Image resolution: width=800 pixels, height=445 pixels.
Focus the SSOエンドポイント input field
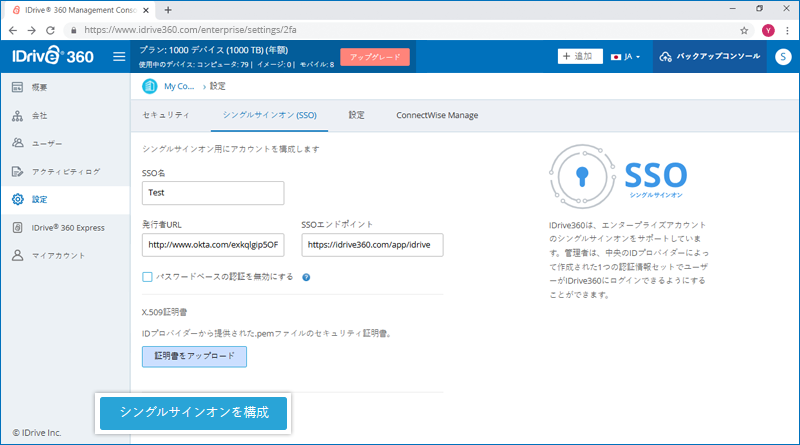point(372,245)
